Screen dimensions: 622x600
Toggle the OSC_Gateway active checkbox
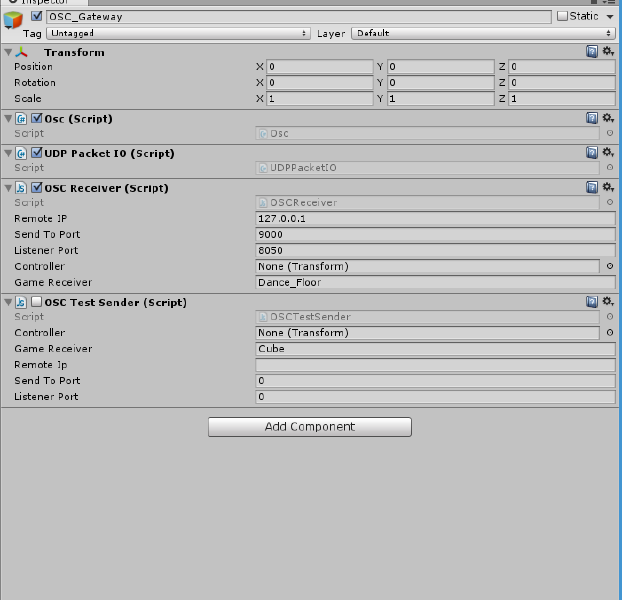pyautogui.click(x=37, y=17)
